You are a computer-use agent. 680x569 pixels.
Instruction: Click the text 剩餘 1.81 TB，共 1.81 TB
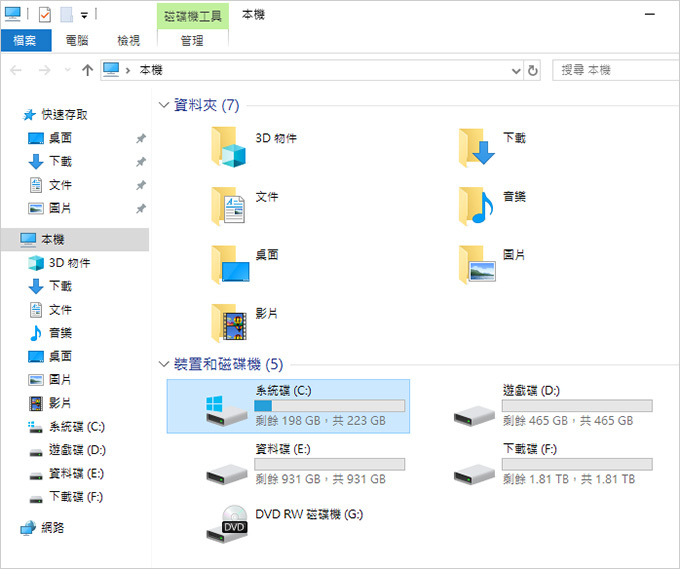[x=569, y=479]
